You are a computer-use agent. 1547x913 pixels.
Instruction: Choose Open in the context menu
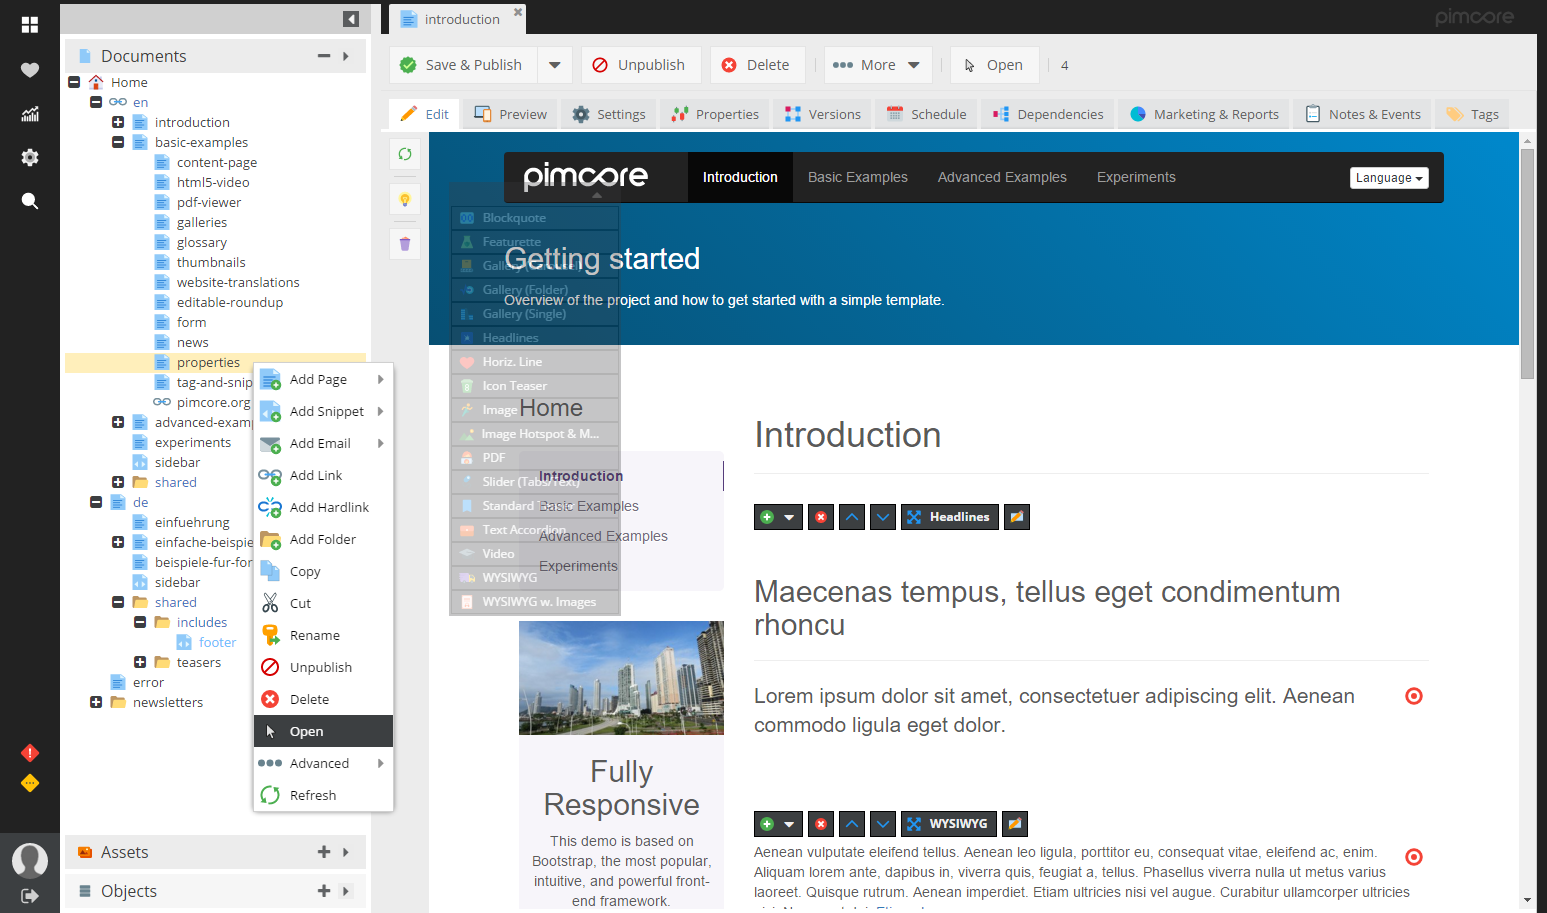(323, 731)
